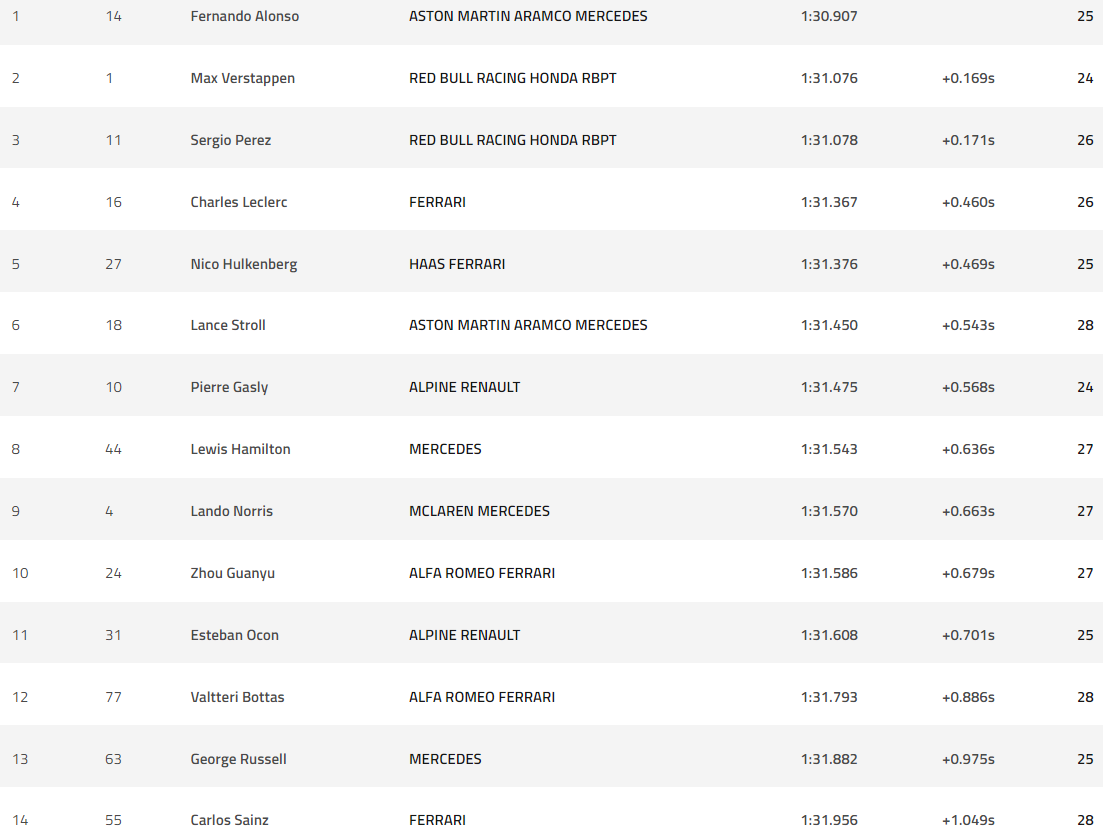Select Nico Hulkenberg in the table
This screenshot has width=1103, height=836.
coord(243,264)
